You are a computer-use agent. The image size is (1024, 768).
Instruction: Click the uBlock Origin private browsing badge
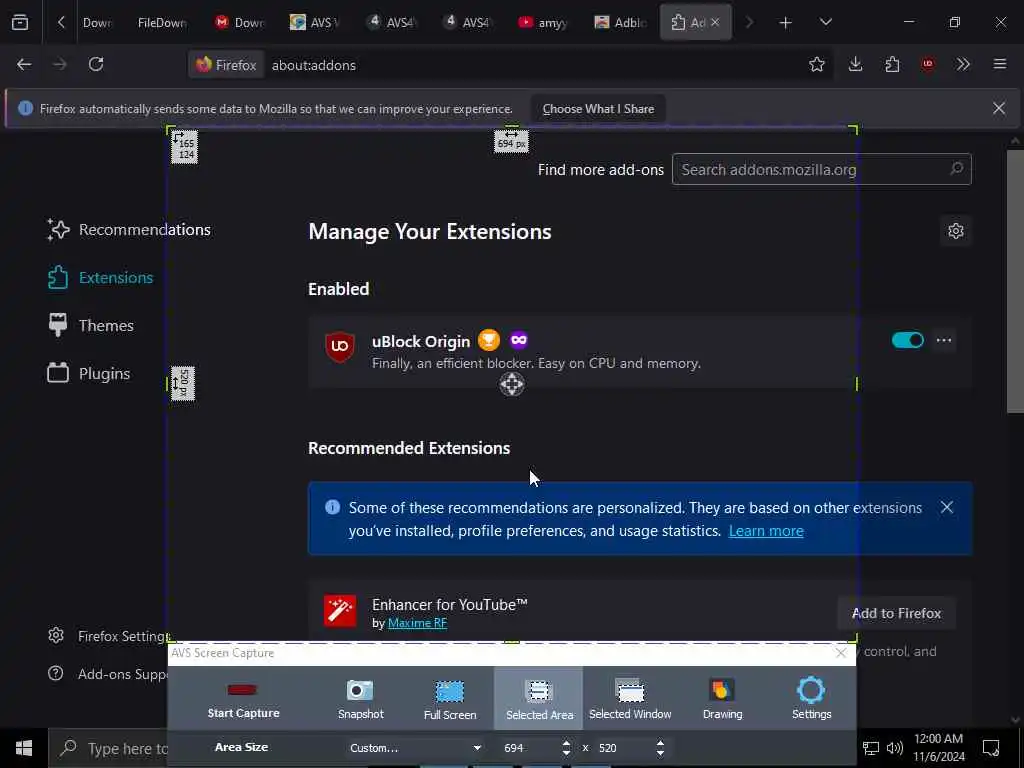pos(519,340)
